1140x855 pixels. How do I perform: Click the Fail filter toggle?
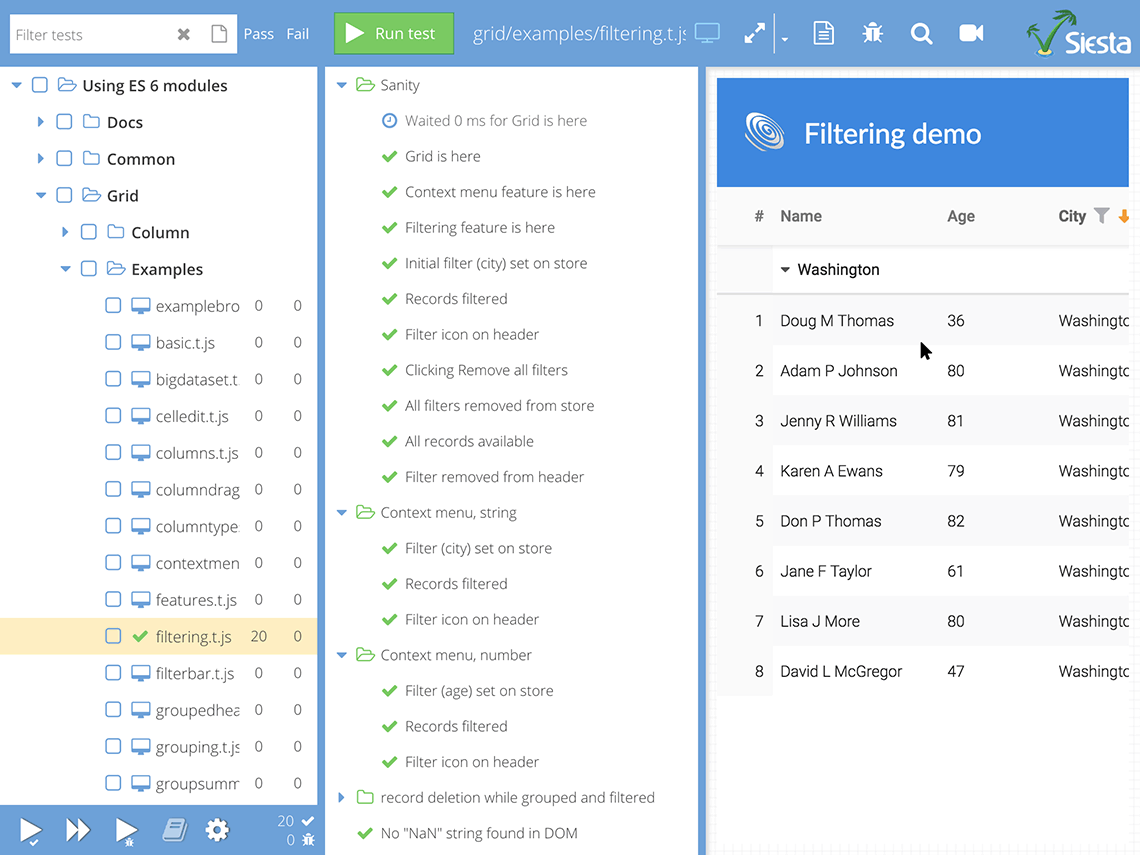pyautogui.click(x=297, y=34)
